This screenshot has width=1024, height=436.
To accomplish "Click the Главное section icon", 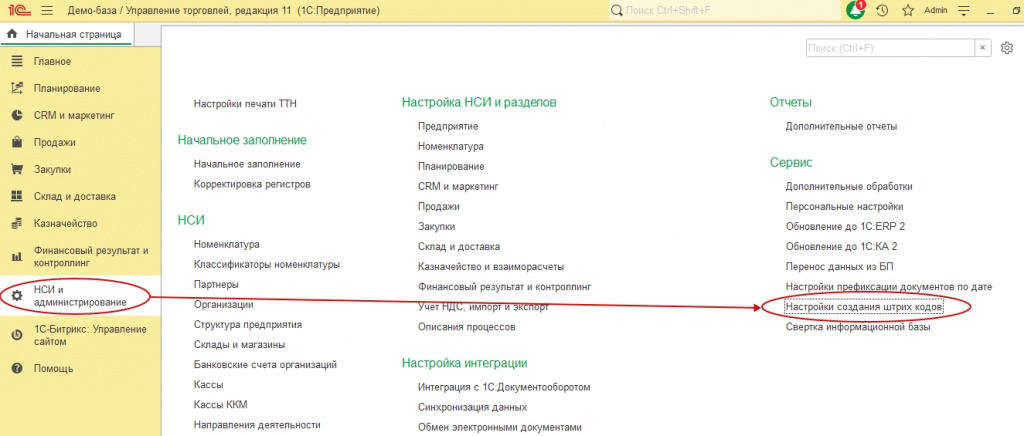I will [x=18, y=61].
